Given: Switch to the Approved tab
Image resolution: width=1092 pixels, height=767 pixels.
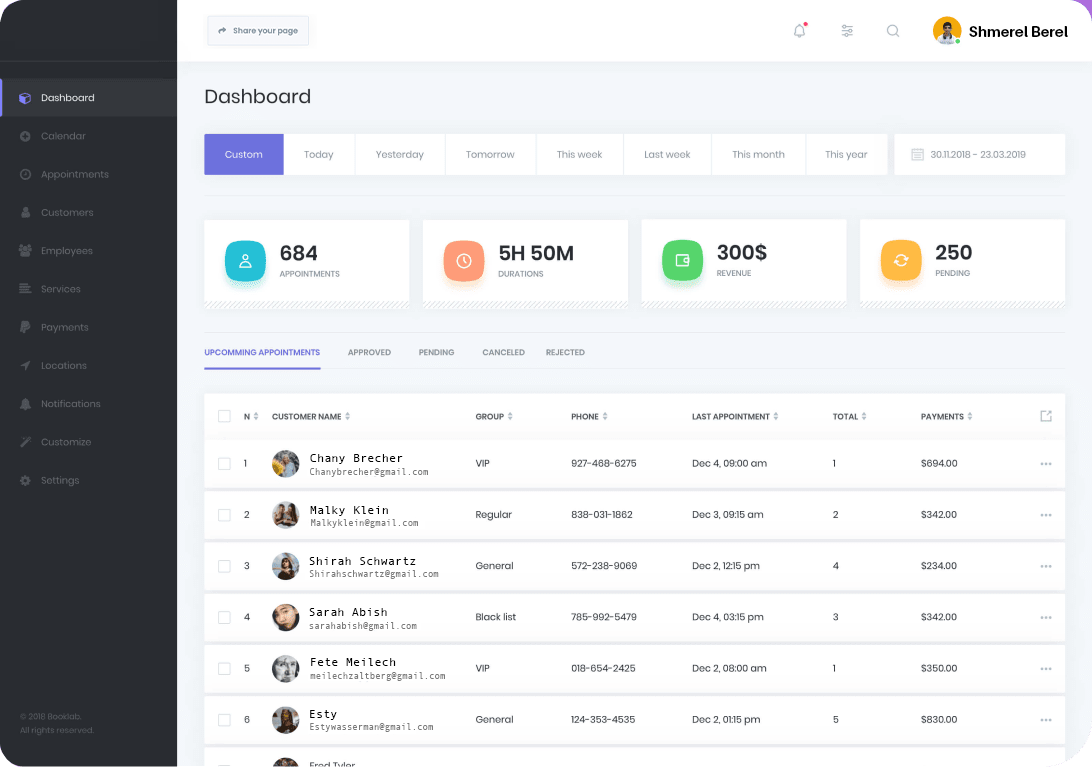Looking at the screenshot, I should pyautogui.click(x=369, y=352).
